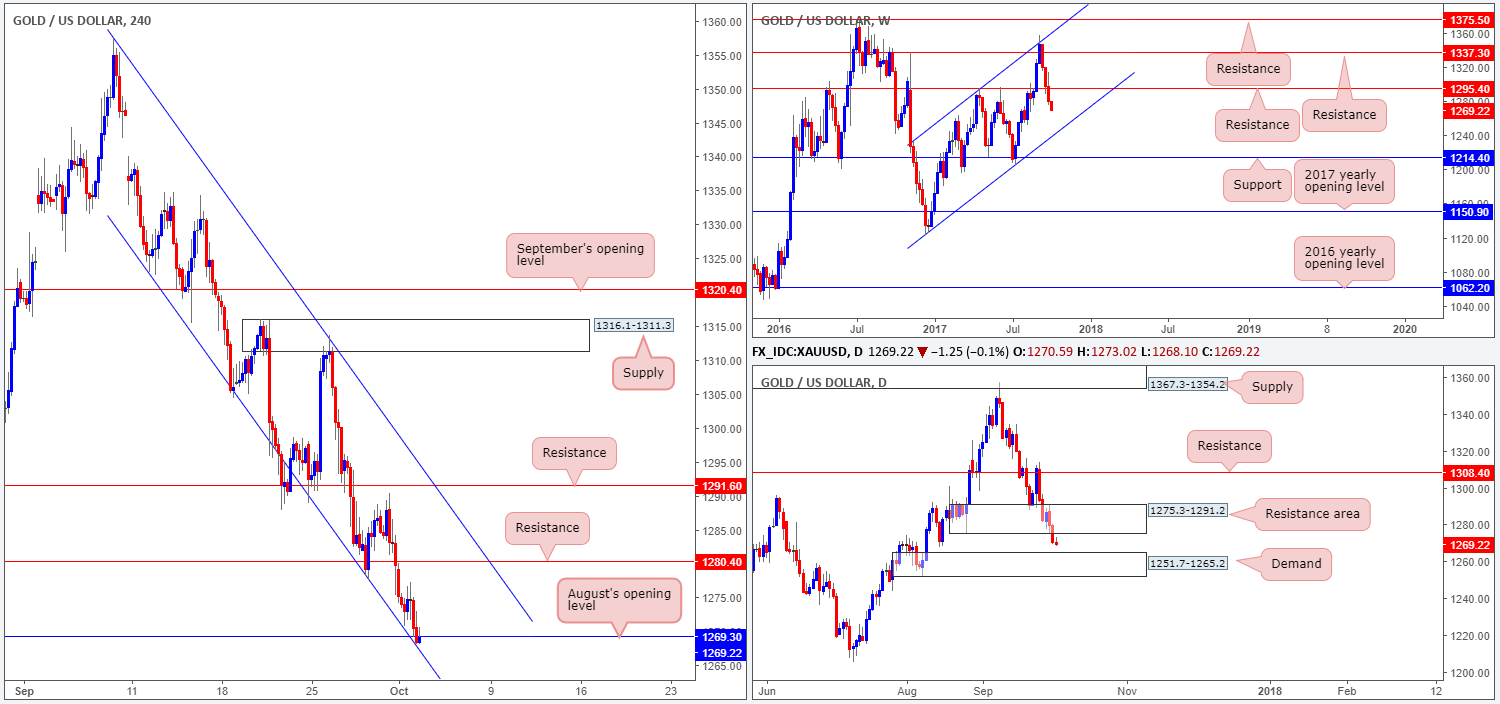
Task: Click Feb on the daily time axis
Action: pyautogui.click(x=1346, y=690)
